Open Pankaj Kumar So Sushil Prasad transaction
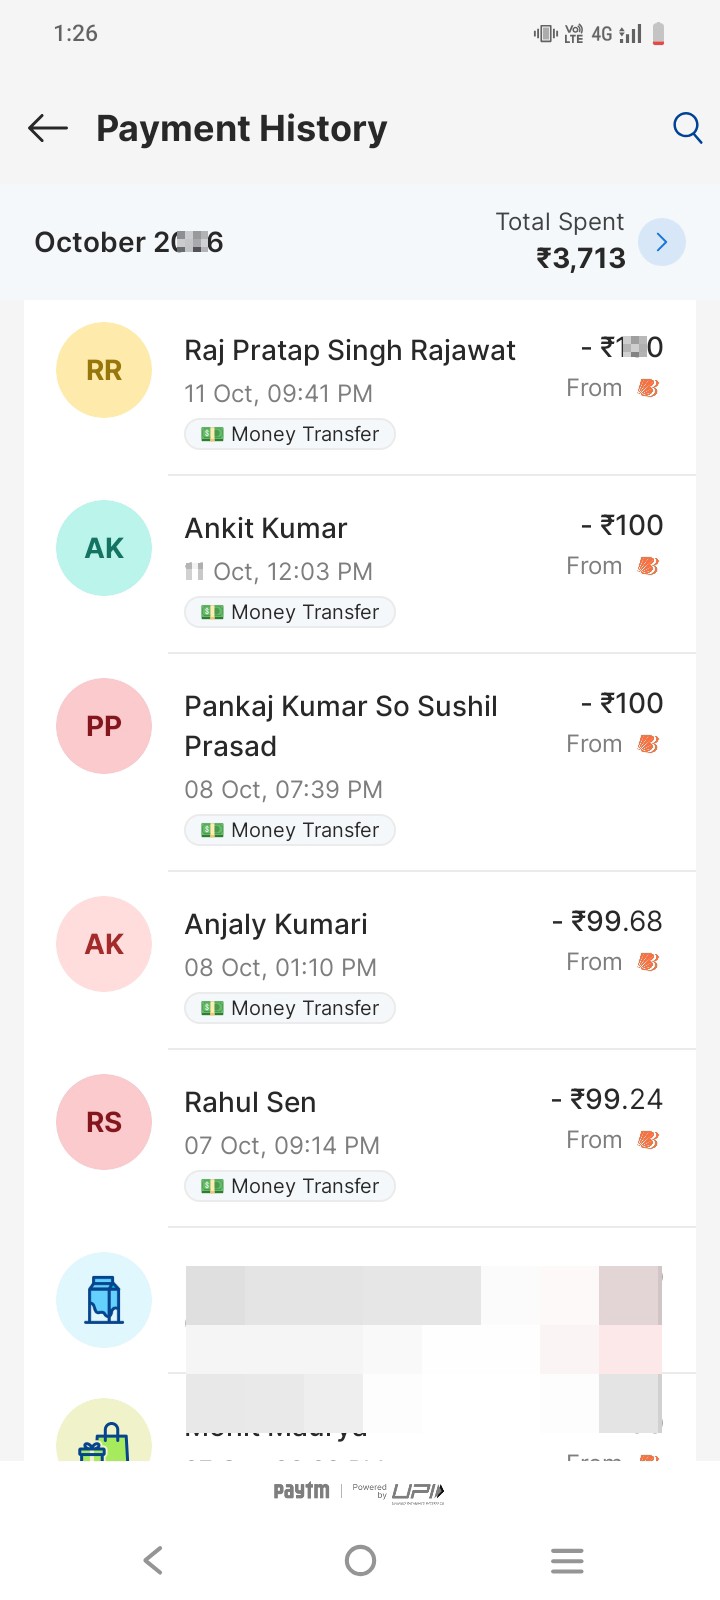Screen dimensions: 720x1600 point(360,763)
